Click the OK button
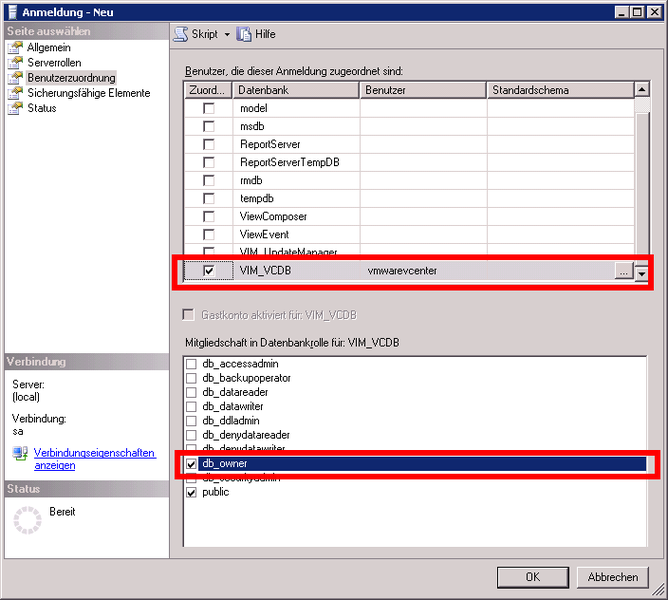668x600 pixels. point(533,577)
